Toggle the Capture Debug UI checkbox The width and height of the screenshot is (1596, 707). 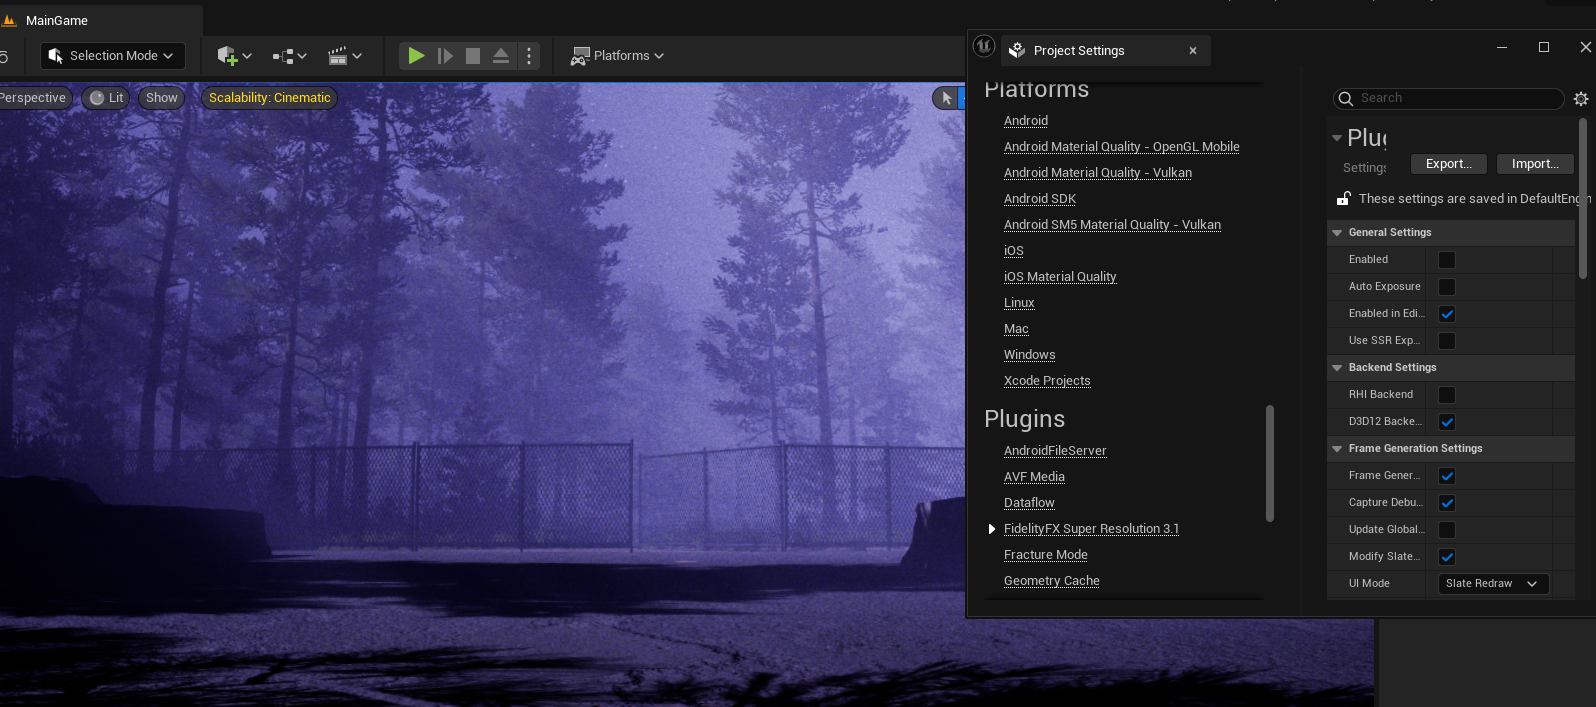tap(1447, 503)
